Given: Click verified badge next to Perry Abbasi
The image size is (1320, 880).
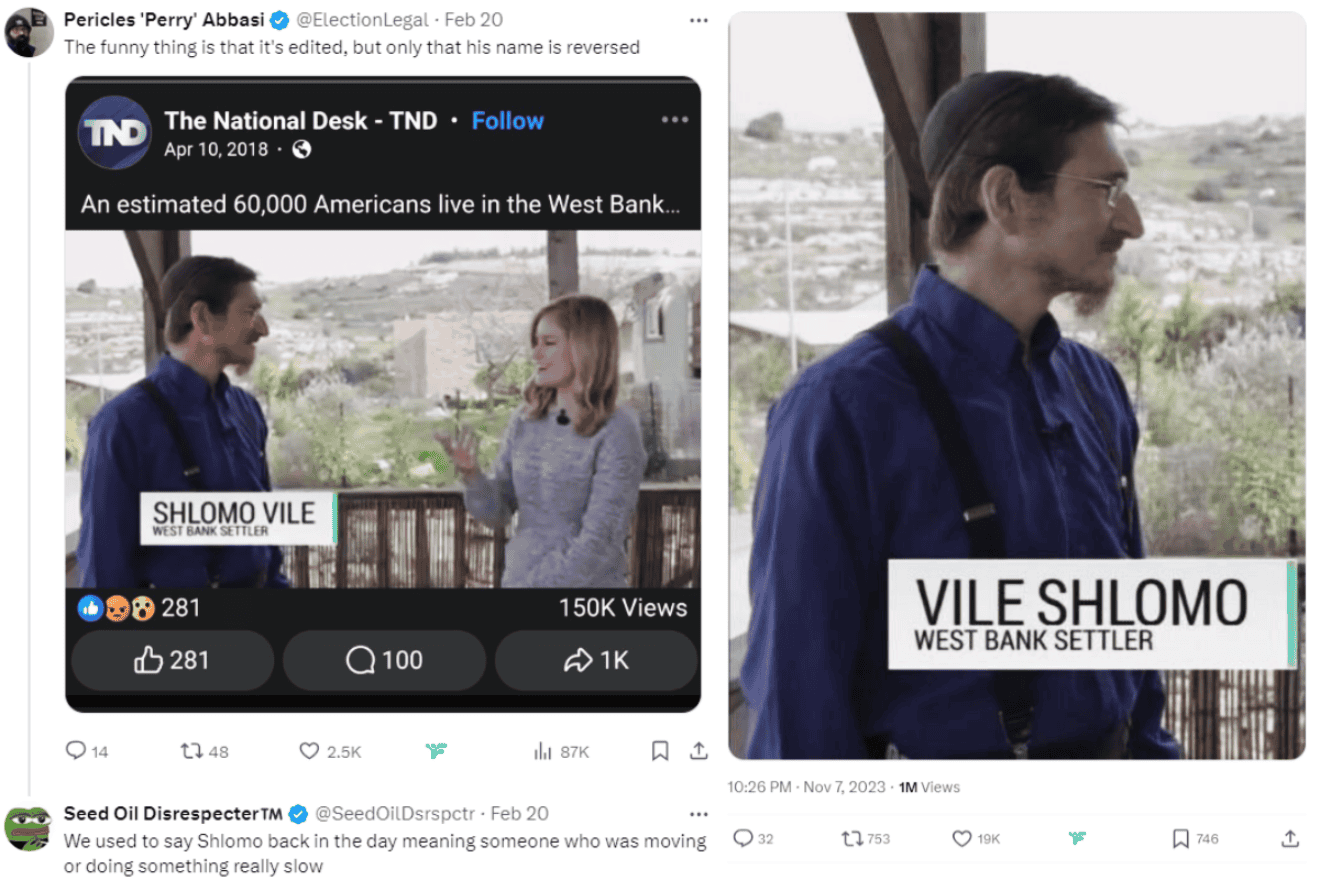Looking at the screenshot, I should [x=279, y=20].
